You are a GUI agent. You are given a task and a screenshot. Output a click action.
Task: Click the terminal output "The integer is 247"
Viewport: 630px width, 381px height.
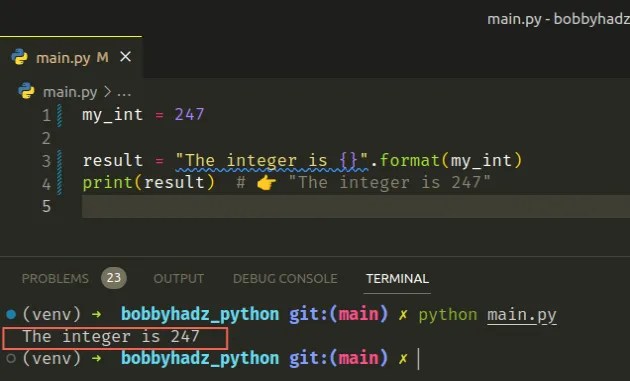[x=111, y=336]
